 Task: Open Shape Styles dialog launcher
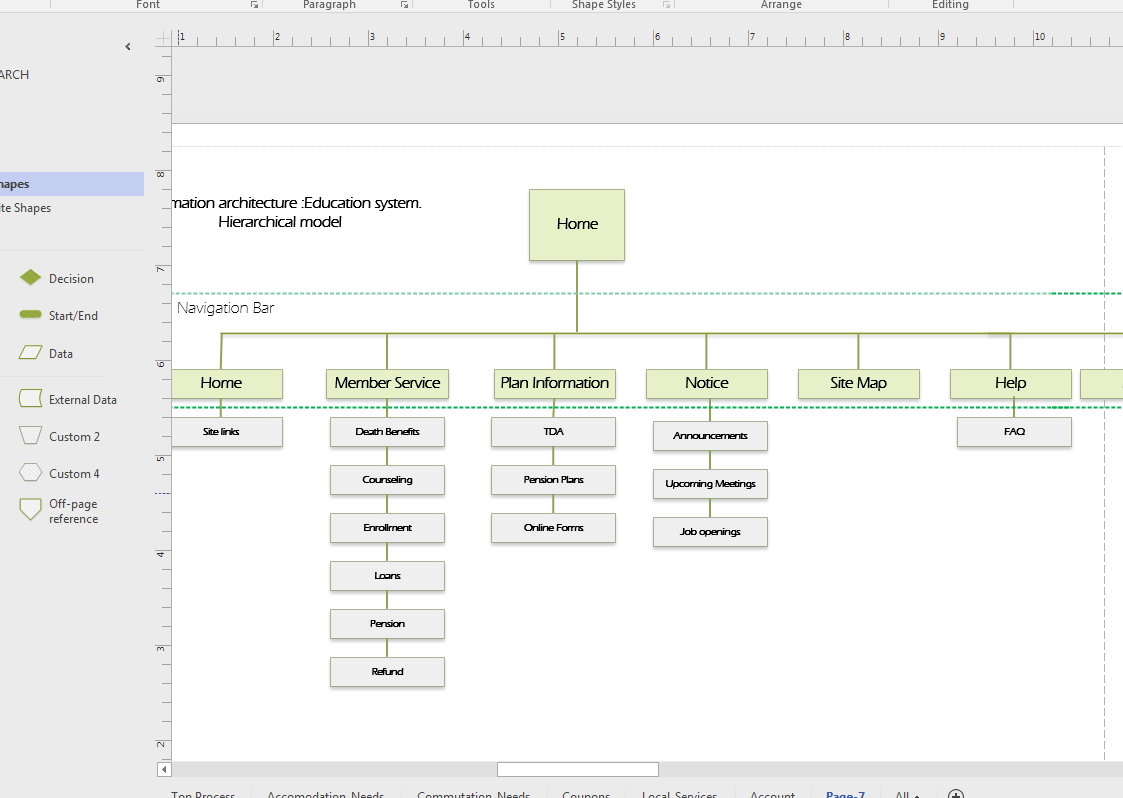[x=666, y=5]
